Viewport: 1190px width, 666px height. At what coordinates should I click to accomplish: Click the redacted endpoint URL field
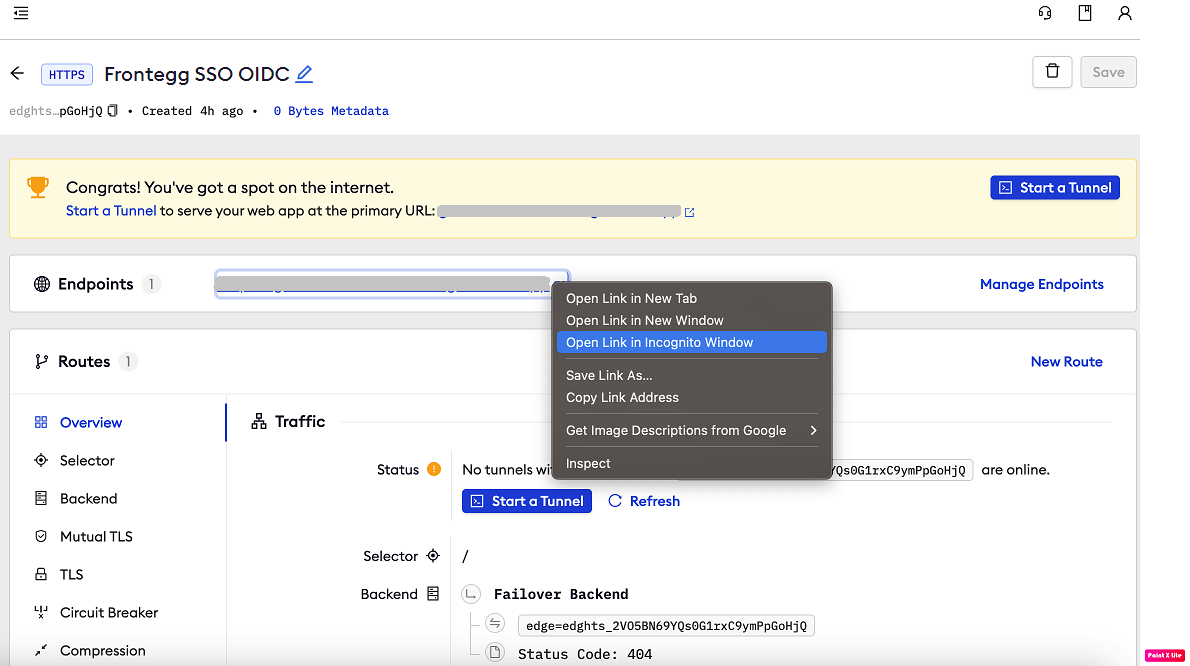392,284
